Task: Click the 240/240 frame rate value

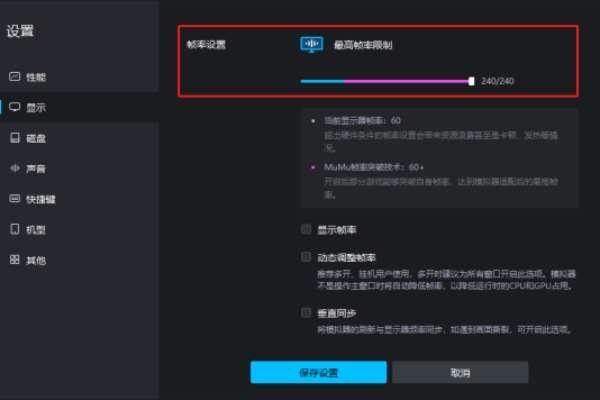Action: (497, 81)
